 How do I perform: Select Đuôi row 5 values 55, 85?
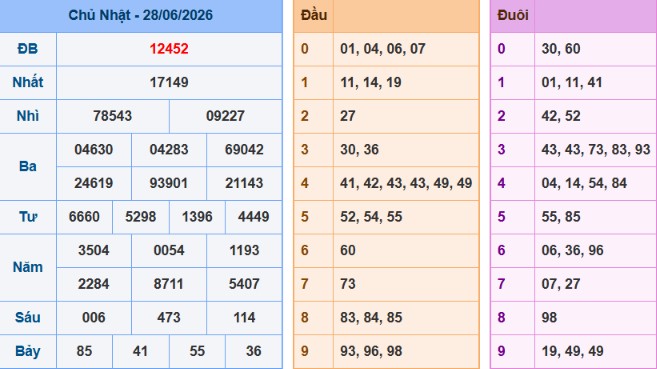[x=561, y=217]
